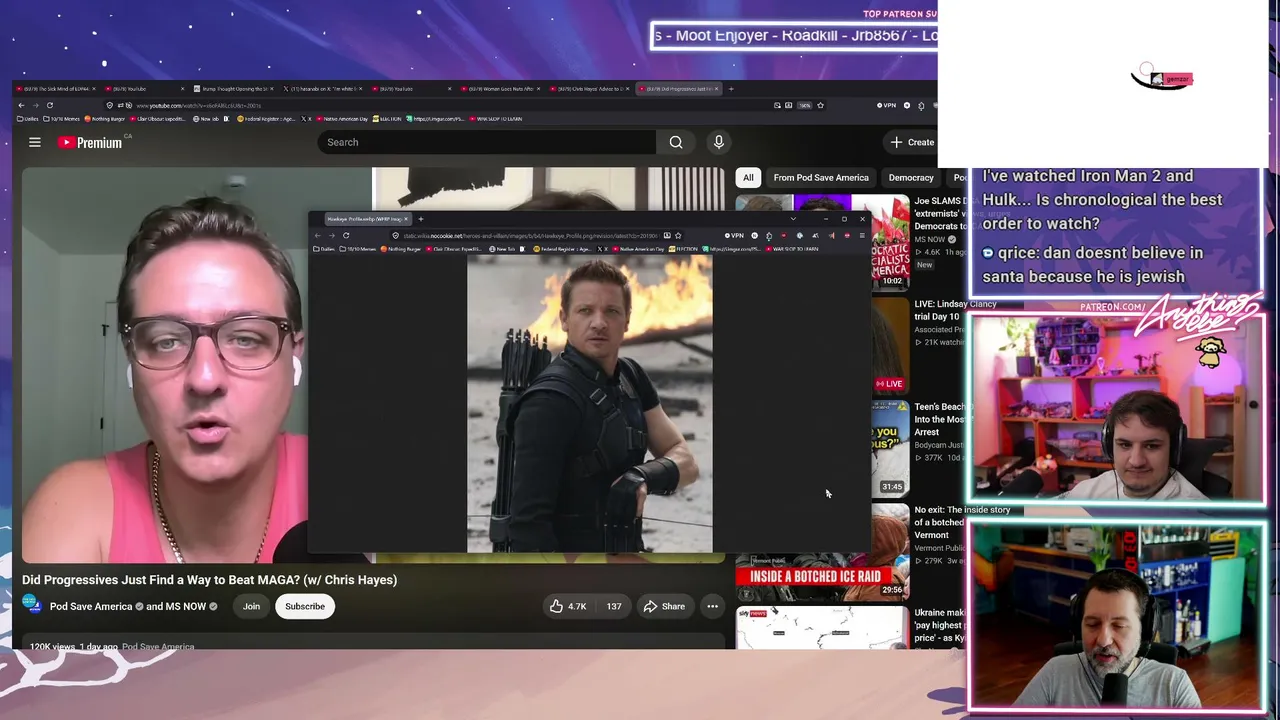Start voice search with the microphone icon
This screenshot has height=720, width=1280.
coord(718,142)
